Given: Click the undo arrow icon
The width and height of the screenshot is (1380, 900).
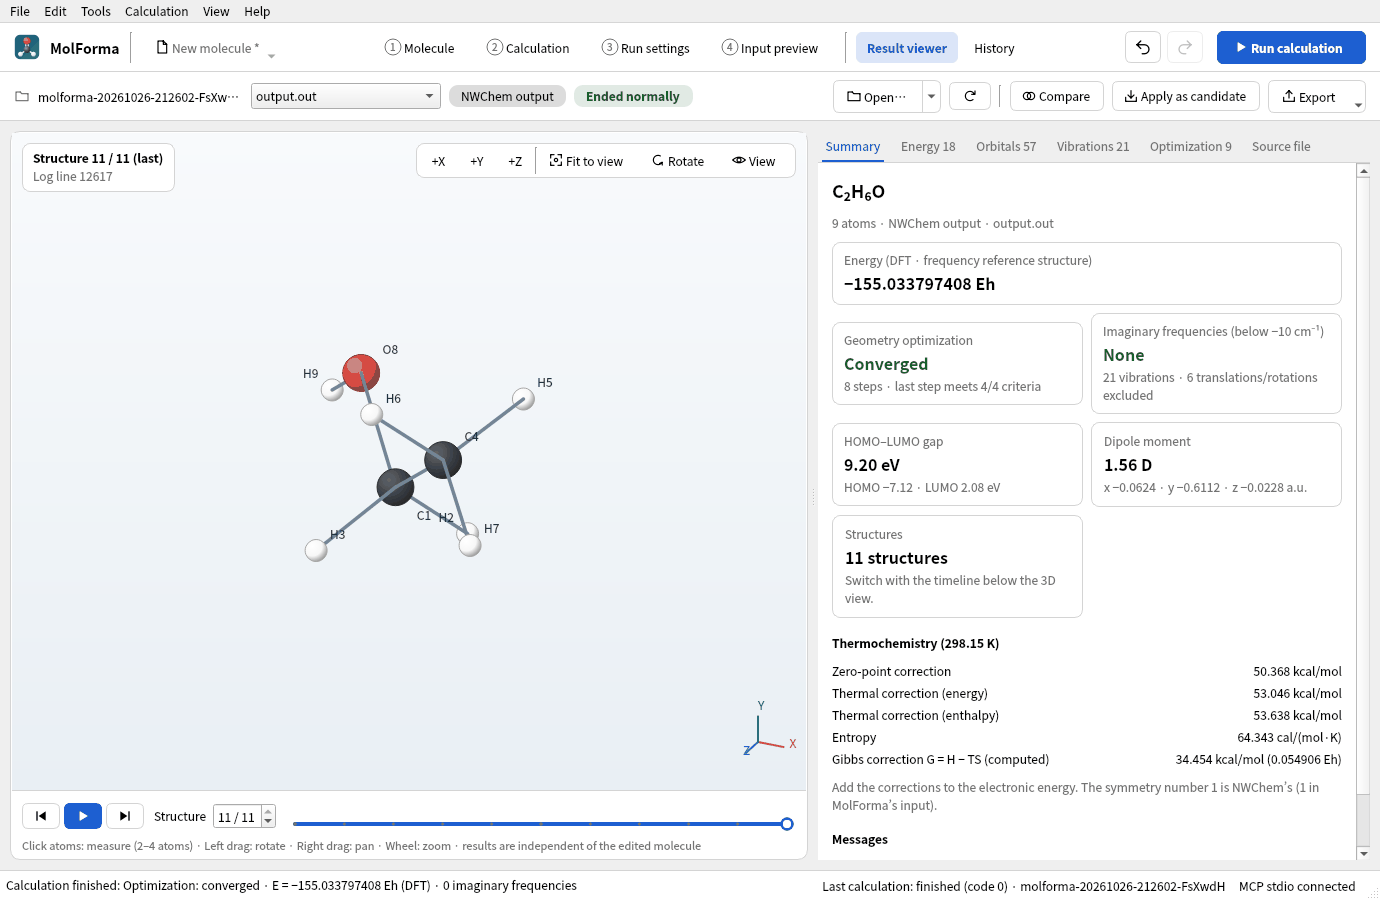Looking at the screenshot, I should [1143, 47].
